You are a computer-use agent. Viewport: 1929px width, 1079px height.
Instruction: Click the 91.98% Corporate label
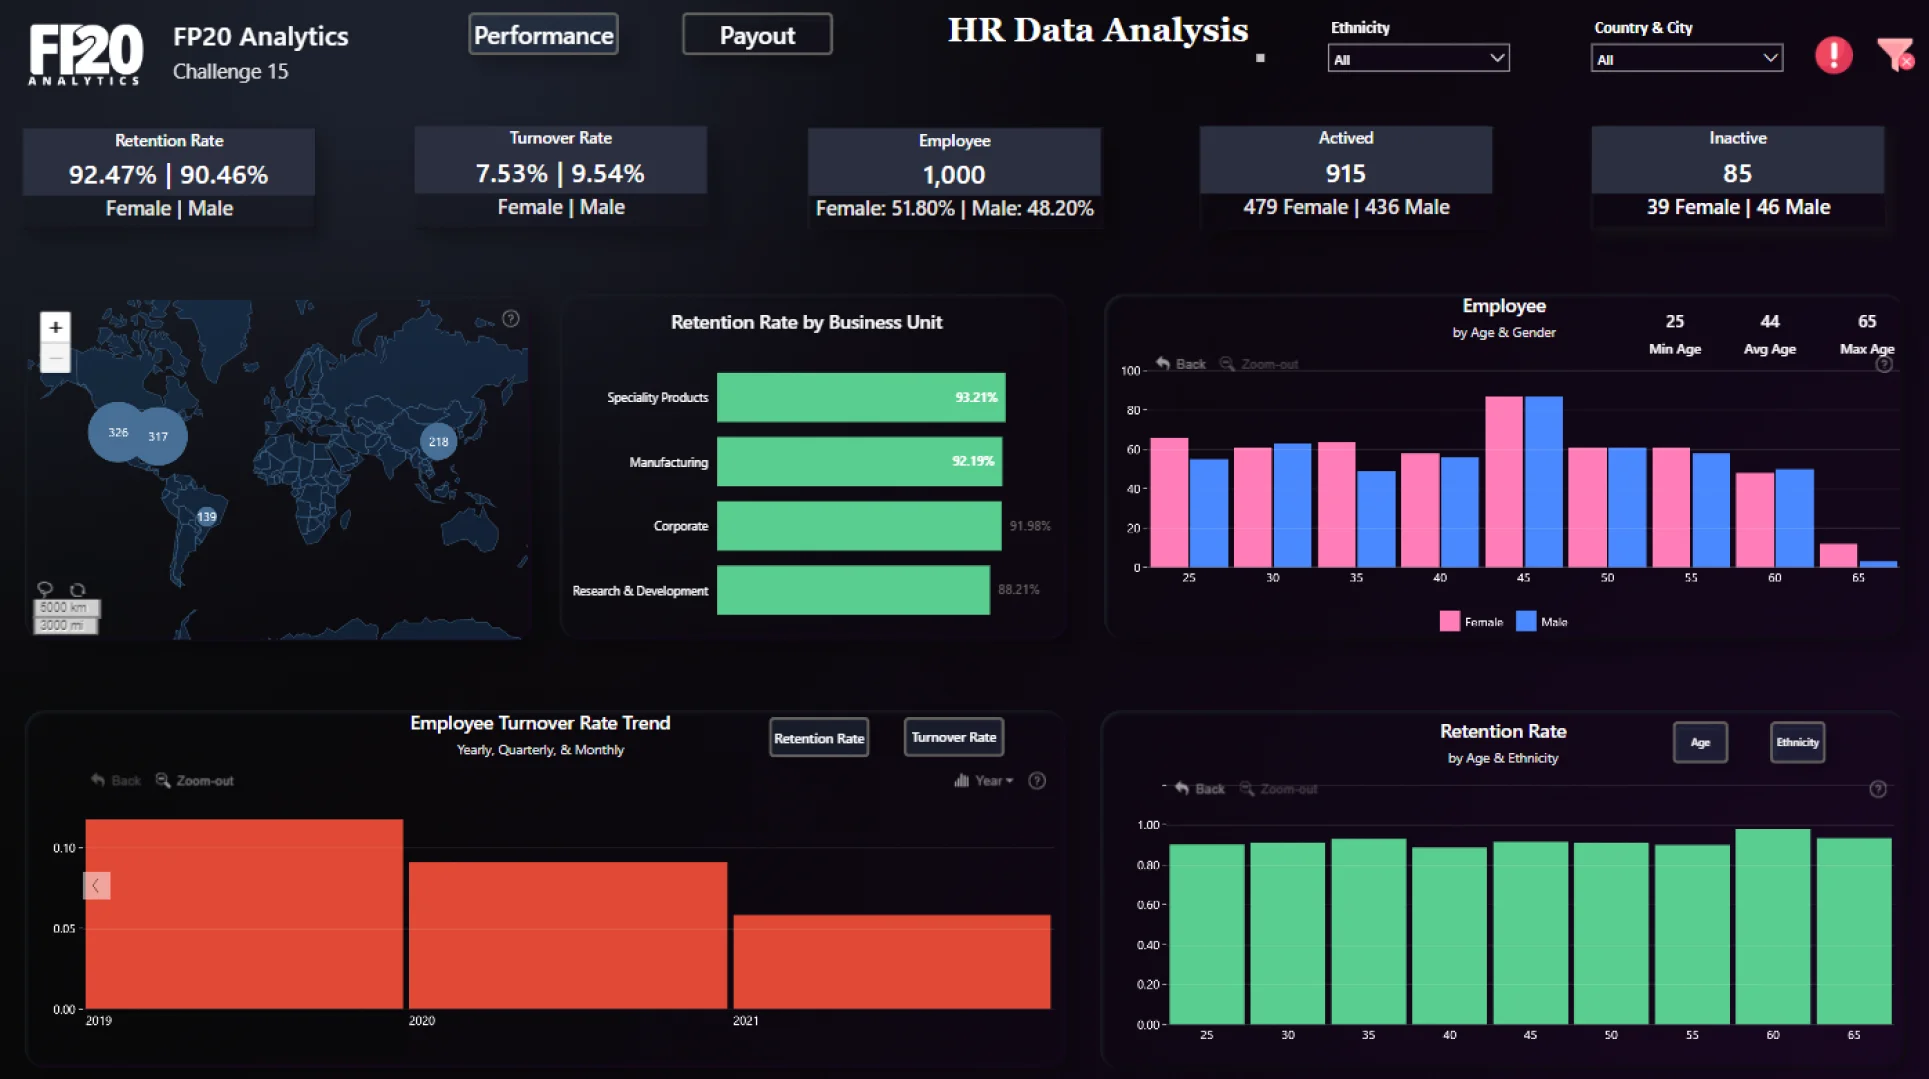[1030, 526]
